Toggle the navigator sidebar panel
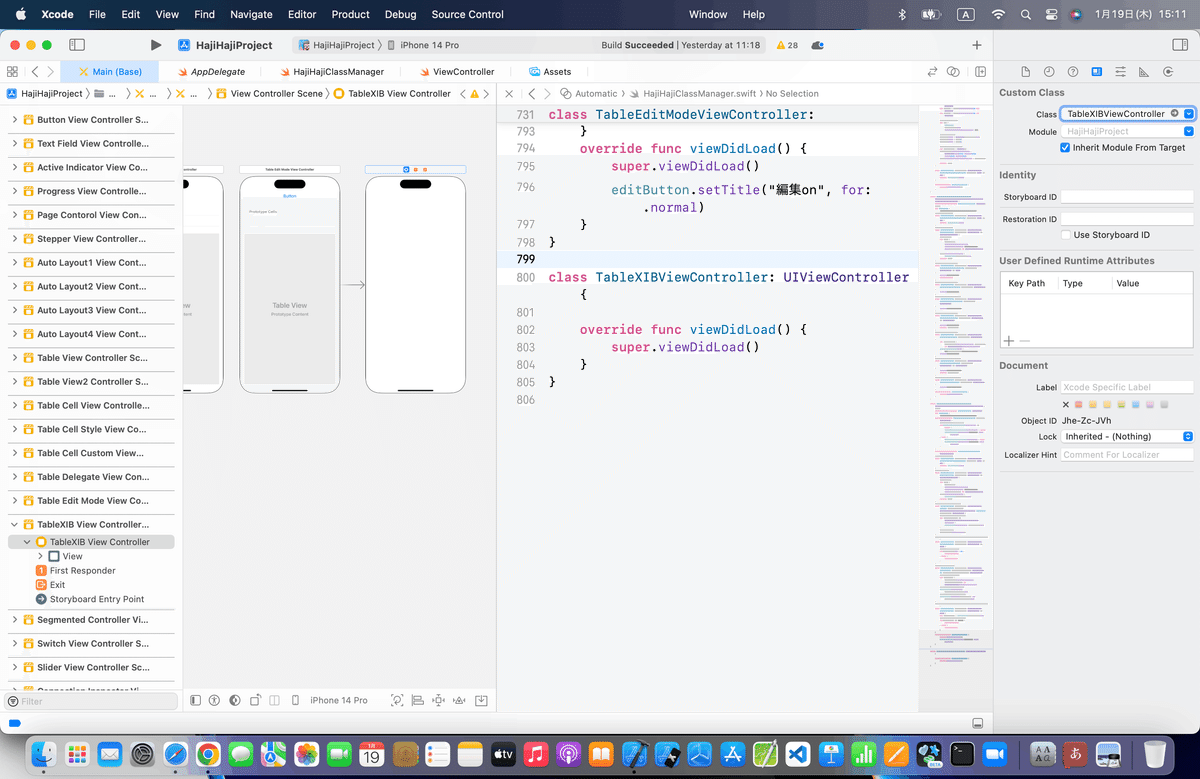1200x779 pixels. [x=77, y=45]
